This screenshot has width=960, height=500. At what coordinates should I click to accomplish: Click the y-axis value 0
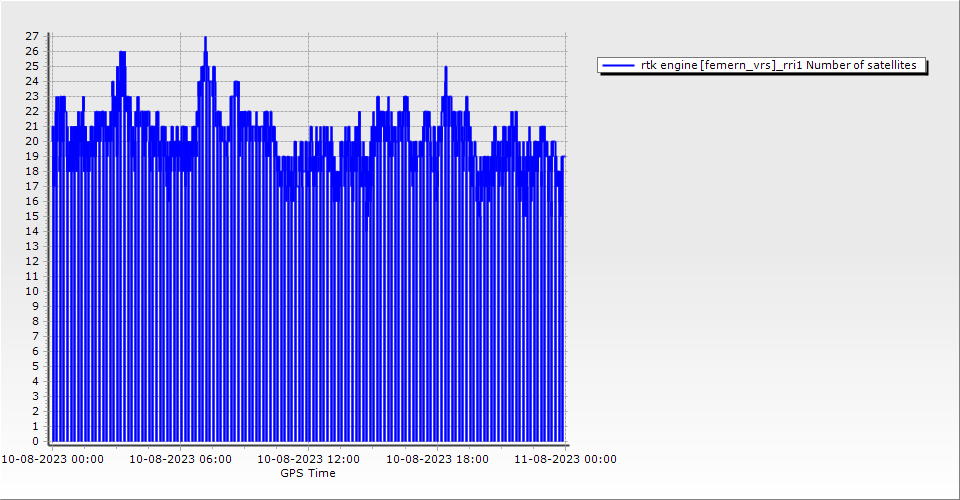click(35, 441)
